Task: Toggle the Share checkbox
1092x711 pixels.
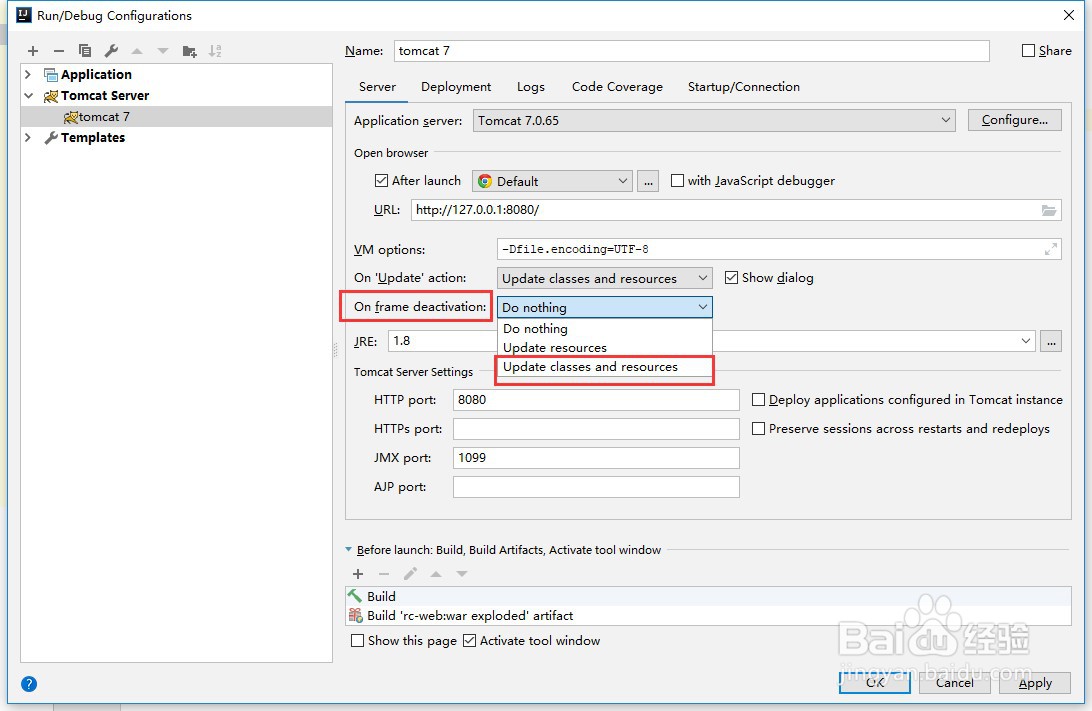Action: (1028, 51)
